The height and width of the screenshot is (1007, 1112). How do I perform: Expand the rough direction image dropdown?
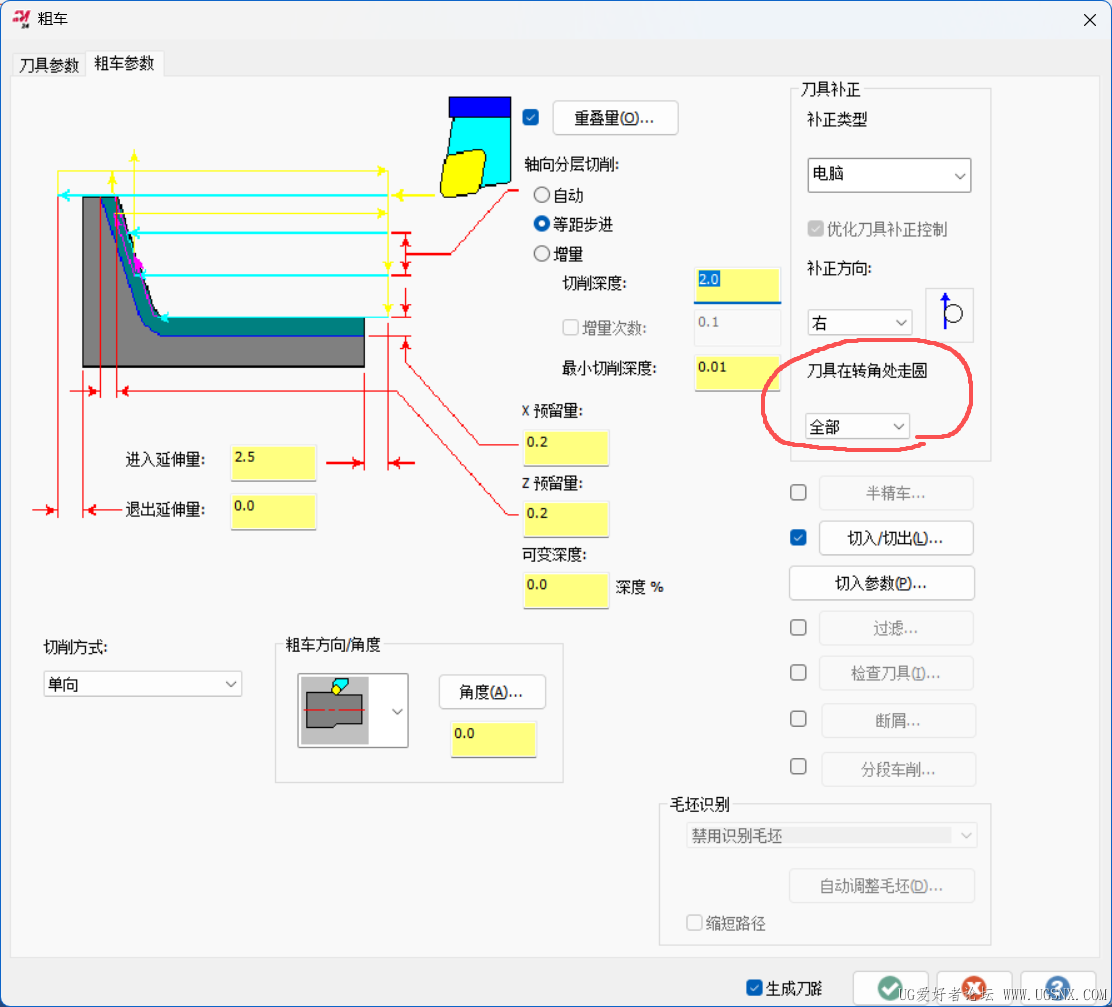pyautogui.click(x=397, y=711)
